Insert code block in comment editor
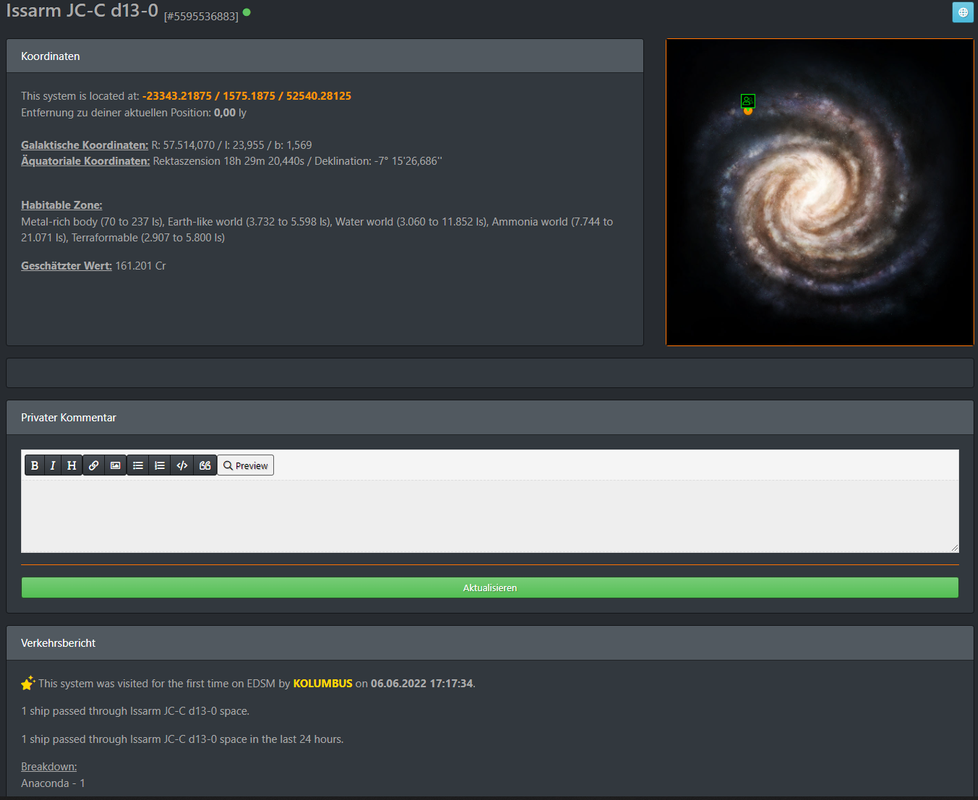The image size is (978, 800). (x=182, y=465)
